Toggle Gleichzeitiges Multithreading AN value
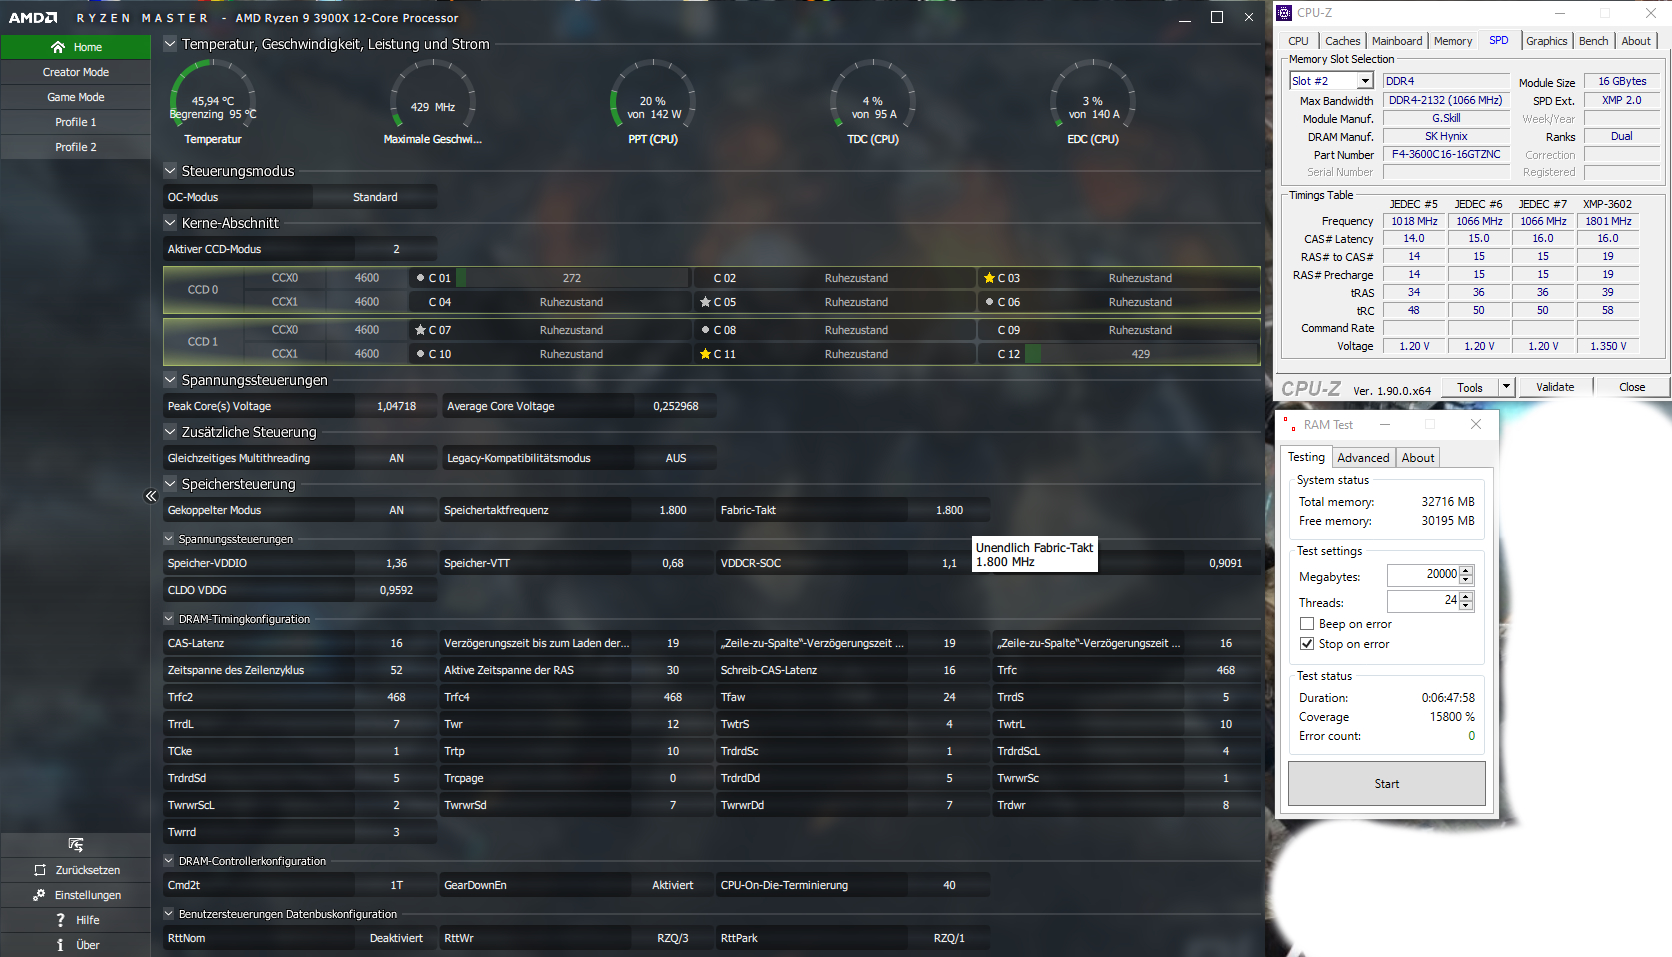1672x957 pixels. 396,458
